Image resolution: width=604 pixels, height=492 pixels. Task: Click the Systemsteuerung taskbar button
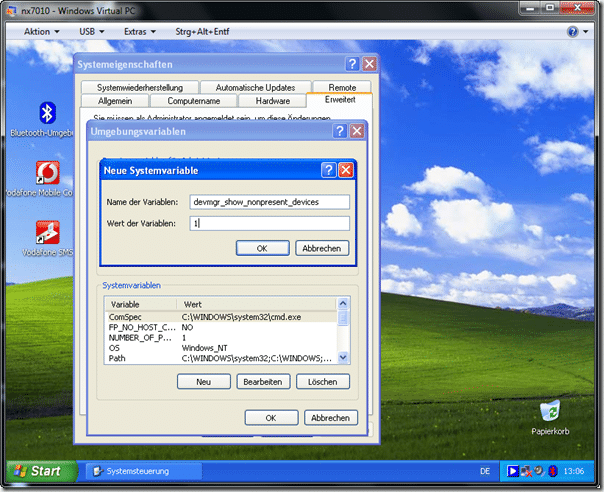point(143,471)
